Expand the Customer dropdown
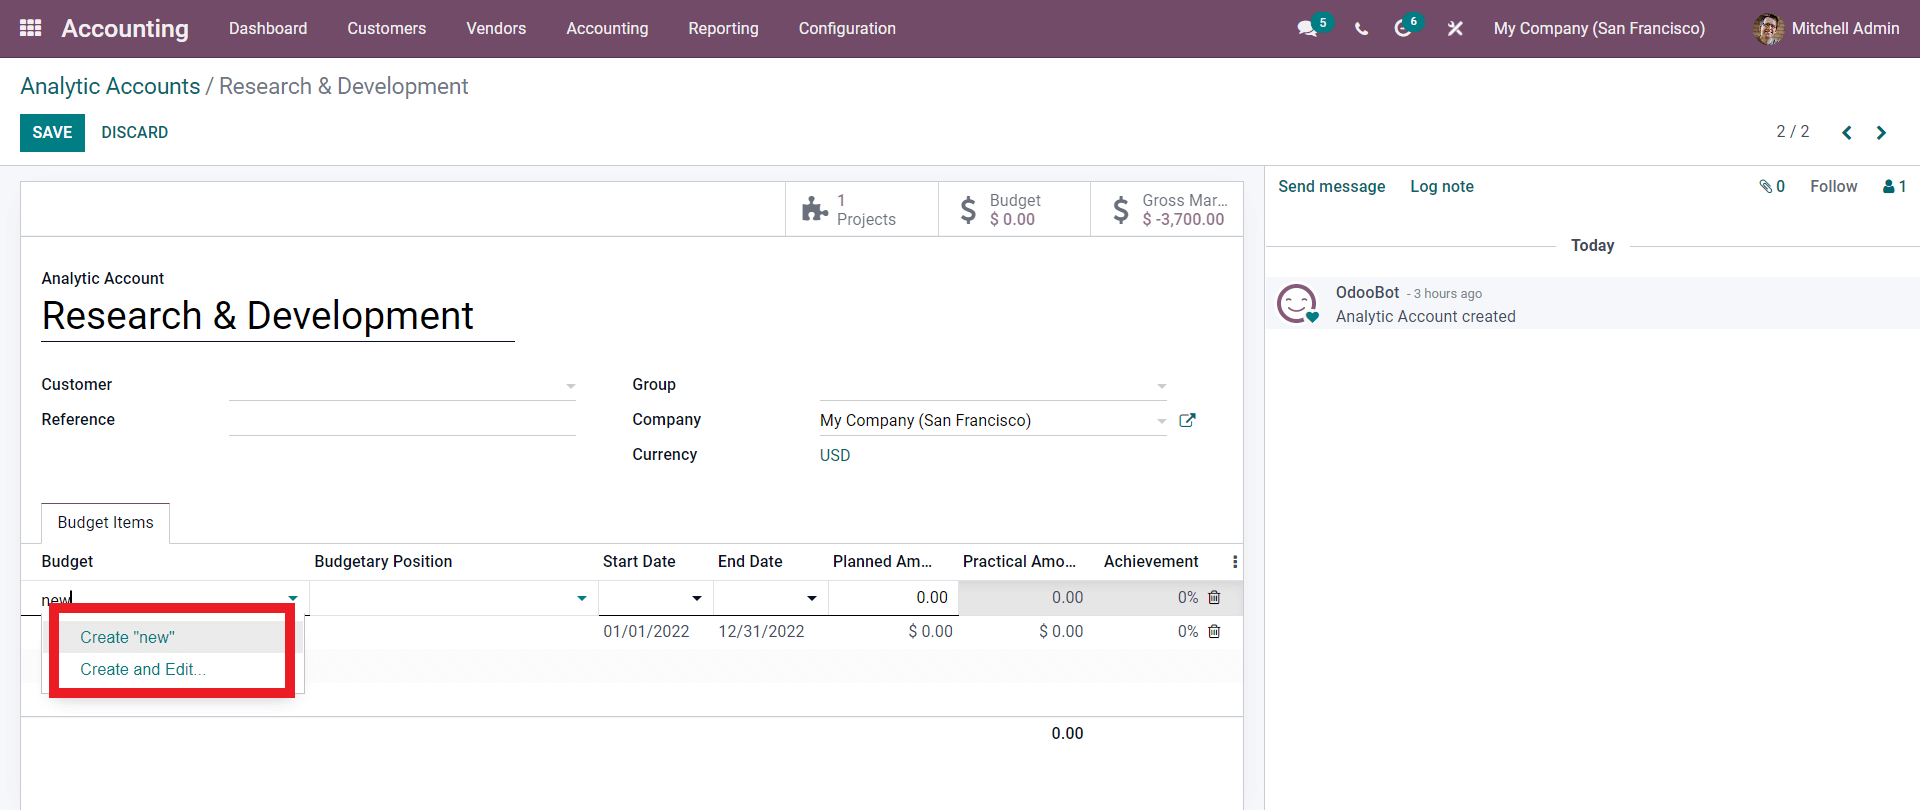The height and width of the screenshot is (810, 1920). (570, 386)
